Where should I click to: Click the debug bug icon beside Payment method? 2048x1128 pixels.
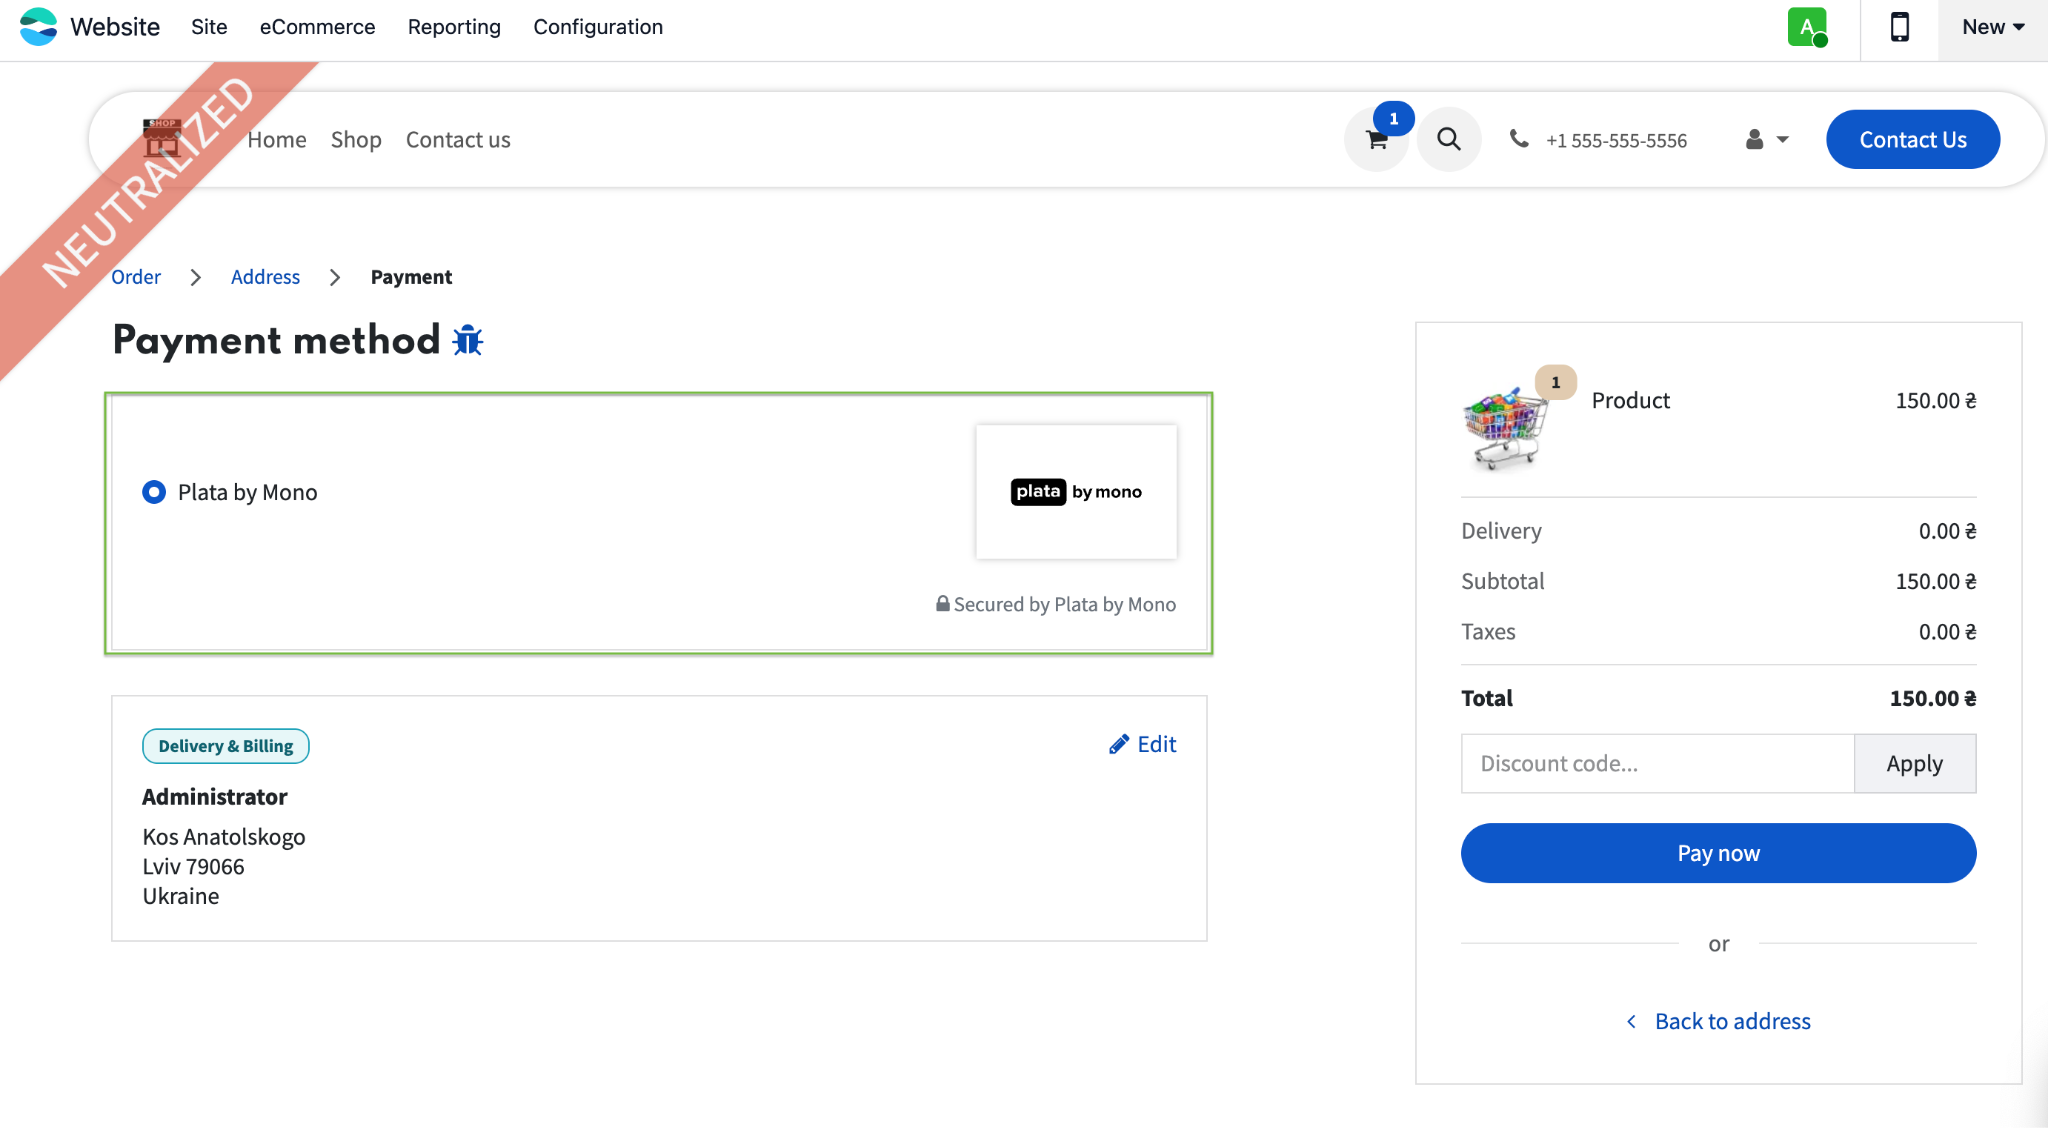(x=467, y=341)
